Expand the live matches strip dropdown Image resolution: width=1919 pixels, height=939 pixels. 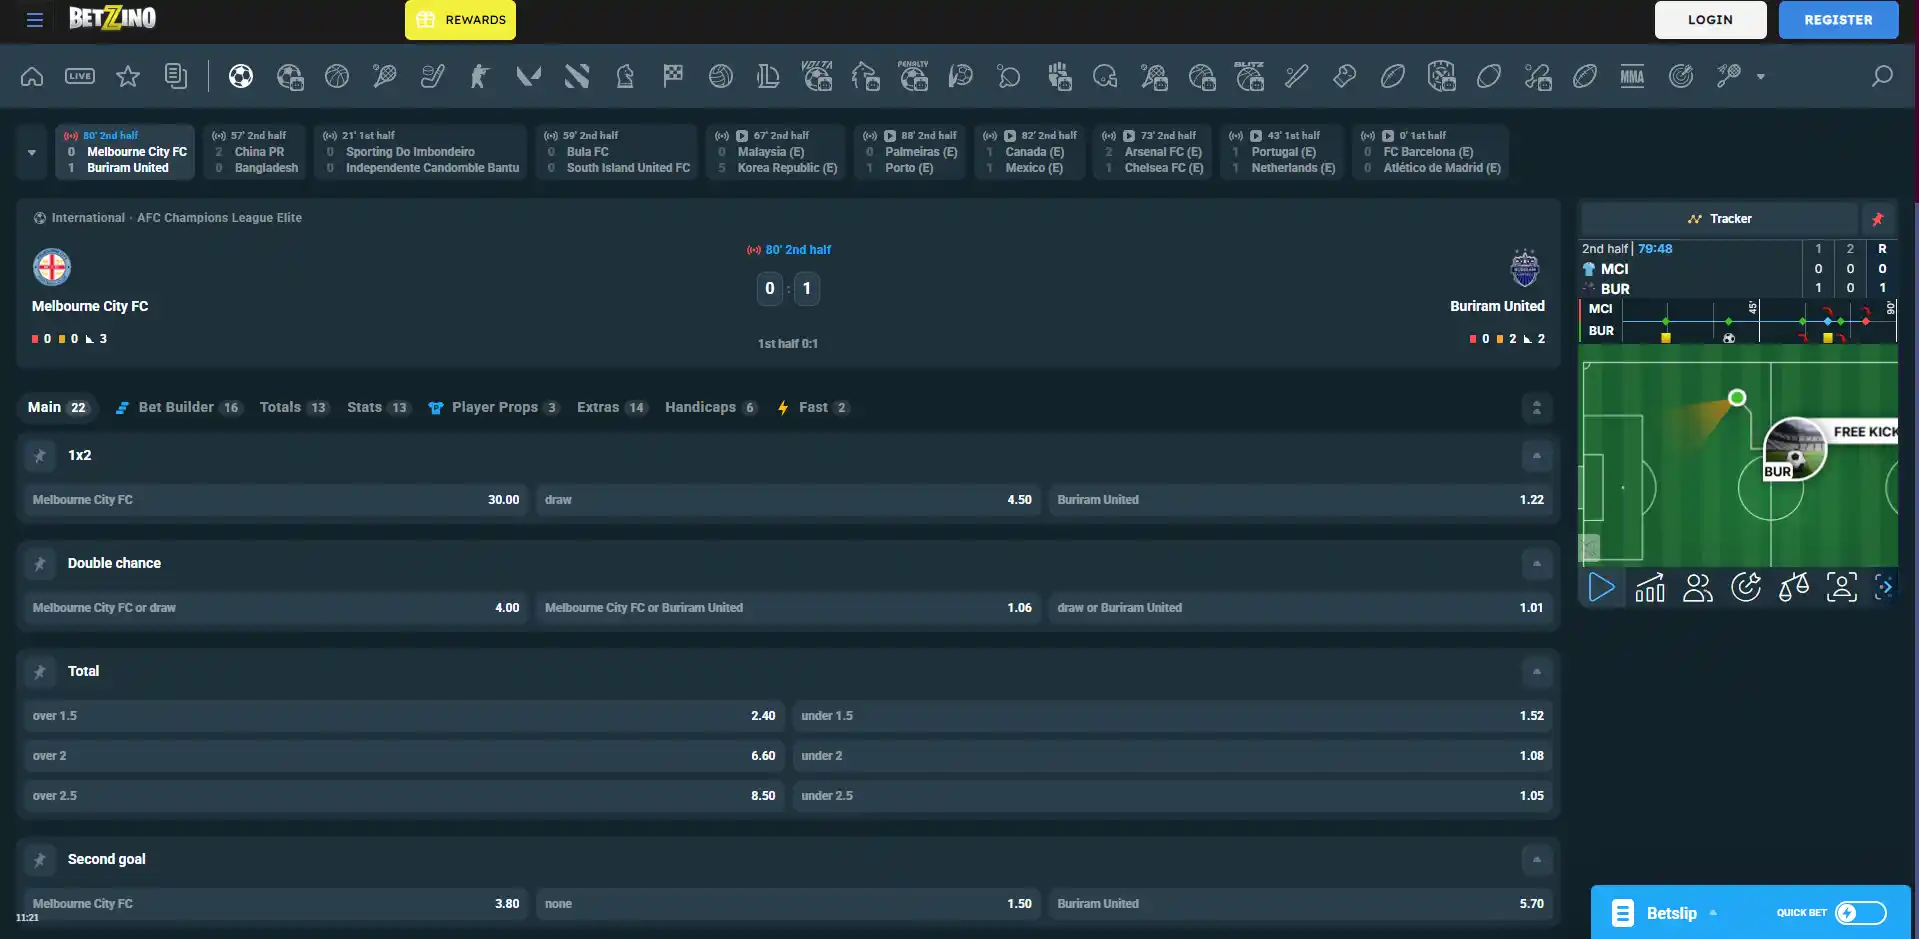pos(32,152)
